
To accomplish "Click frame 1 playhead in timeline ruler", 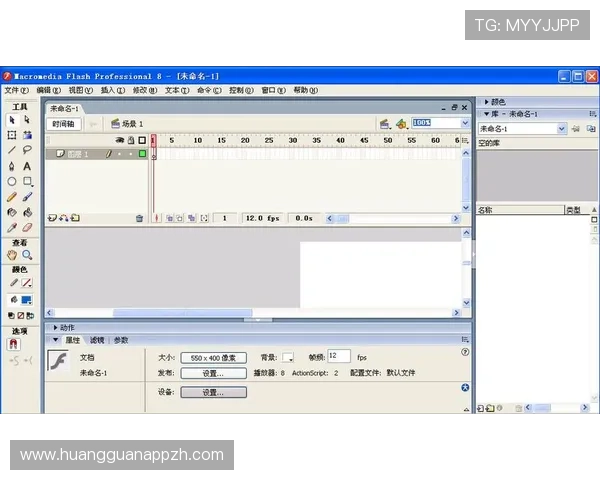I will tap(153, 140).
